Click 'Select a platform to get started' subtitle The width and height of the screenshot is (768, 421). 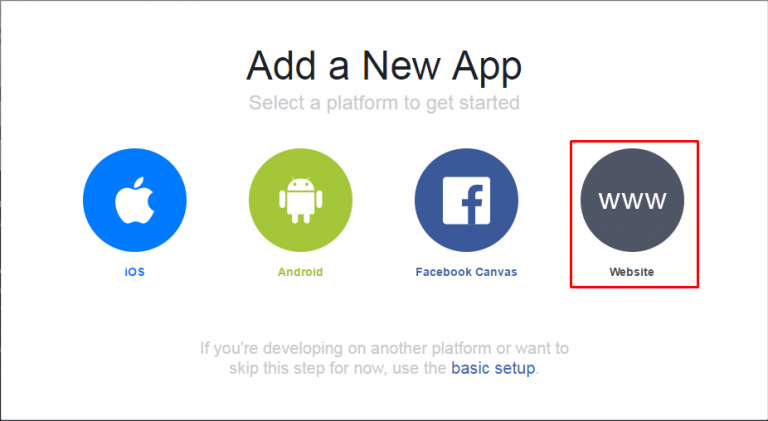point(384,103)
